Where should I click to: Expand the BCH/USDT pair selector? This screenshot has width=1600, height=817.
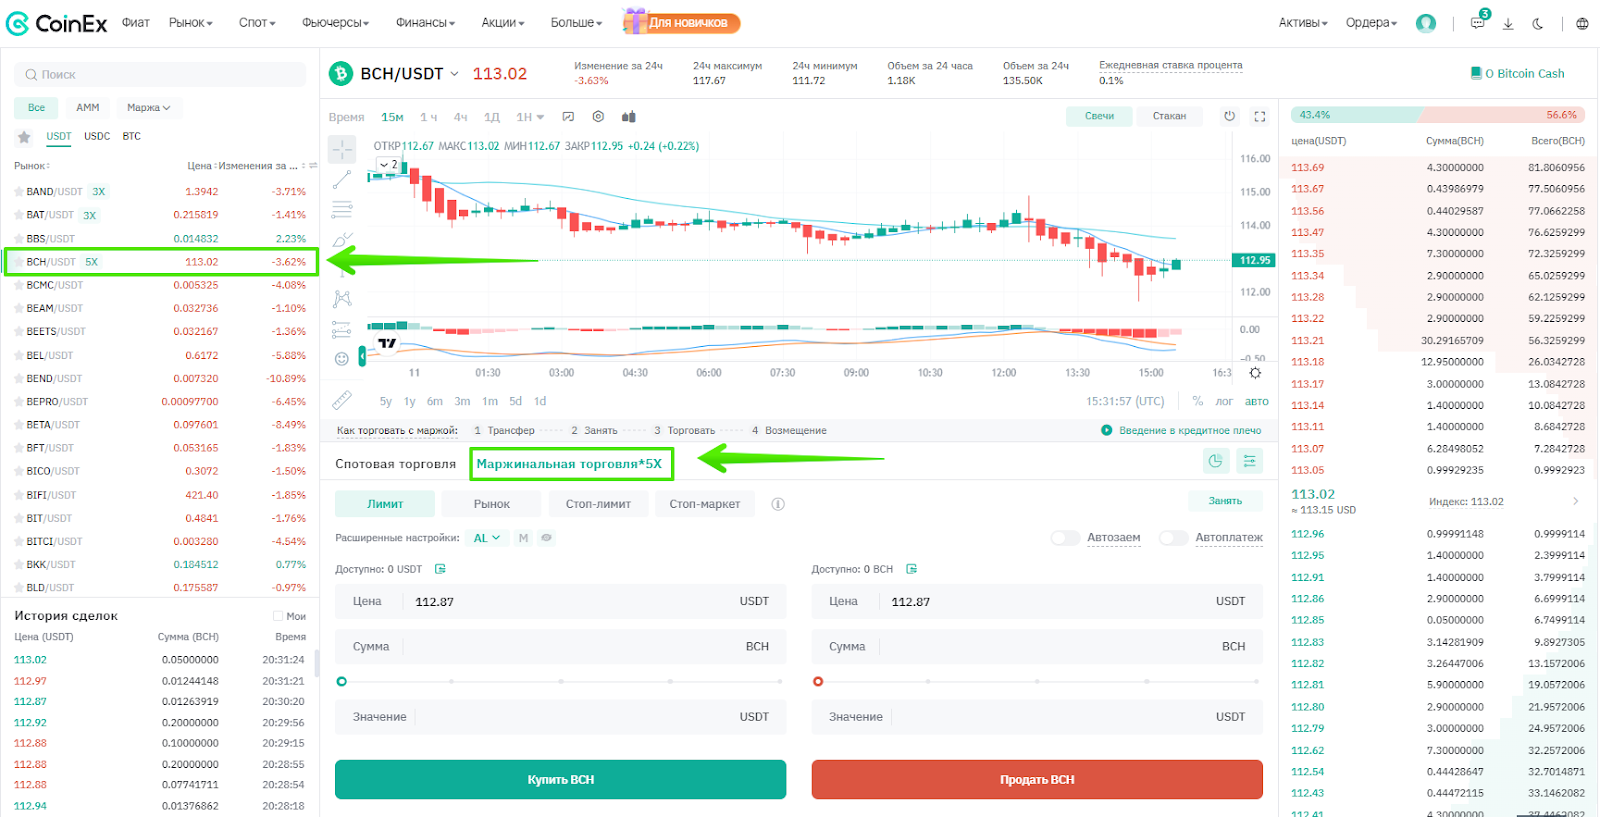[454, 74]
